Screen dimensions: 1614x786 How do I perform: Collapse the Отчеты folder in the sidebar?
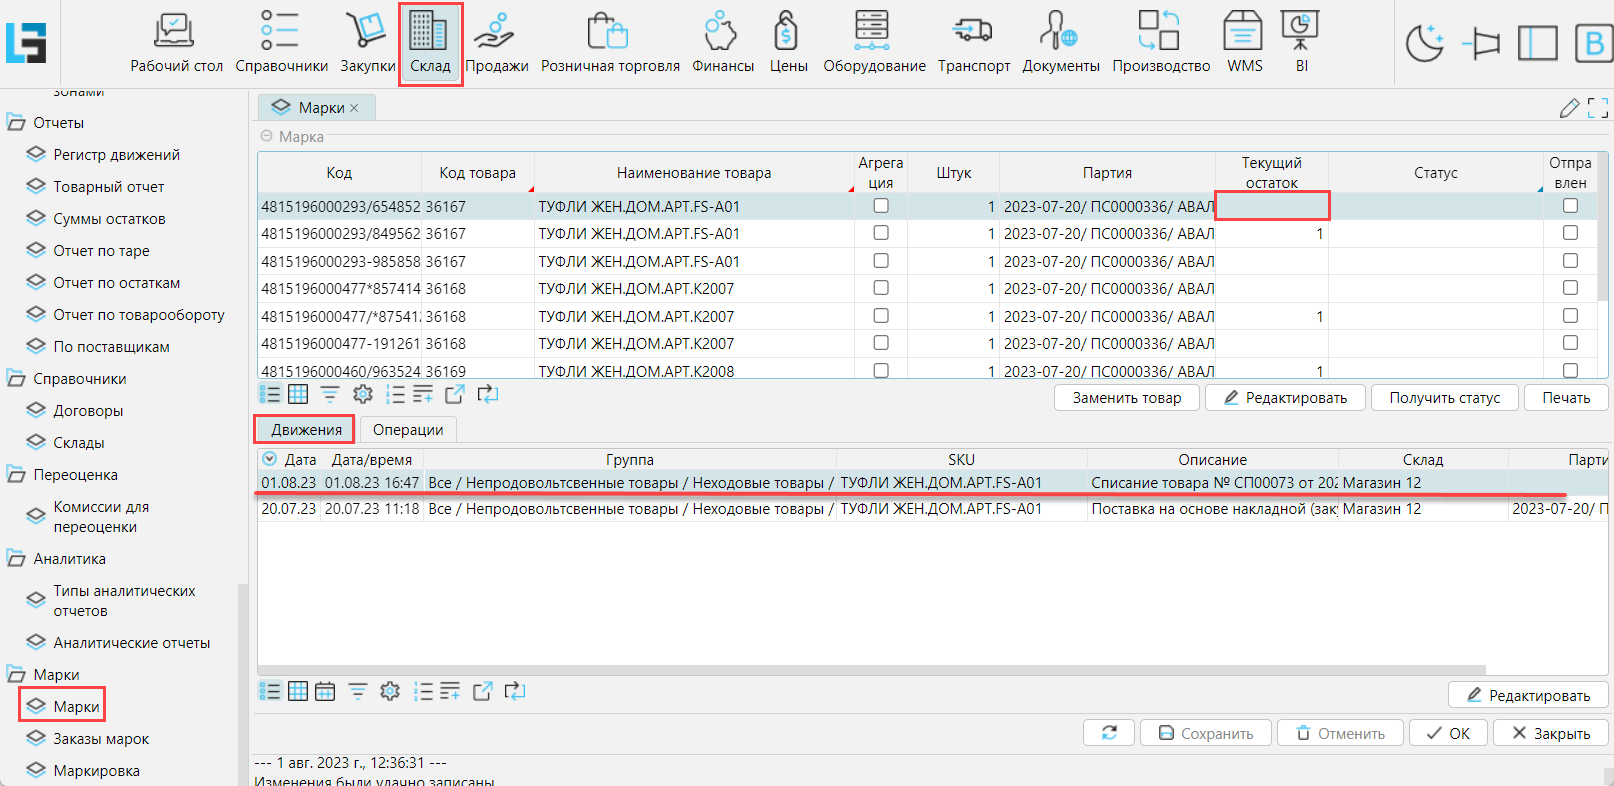(x=16, y=123)
